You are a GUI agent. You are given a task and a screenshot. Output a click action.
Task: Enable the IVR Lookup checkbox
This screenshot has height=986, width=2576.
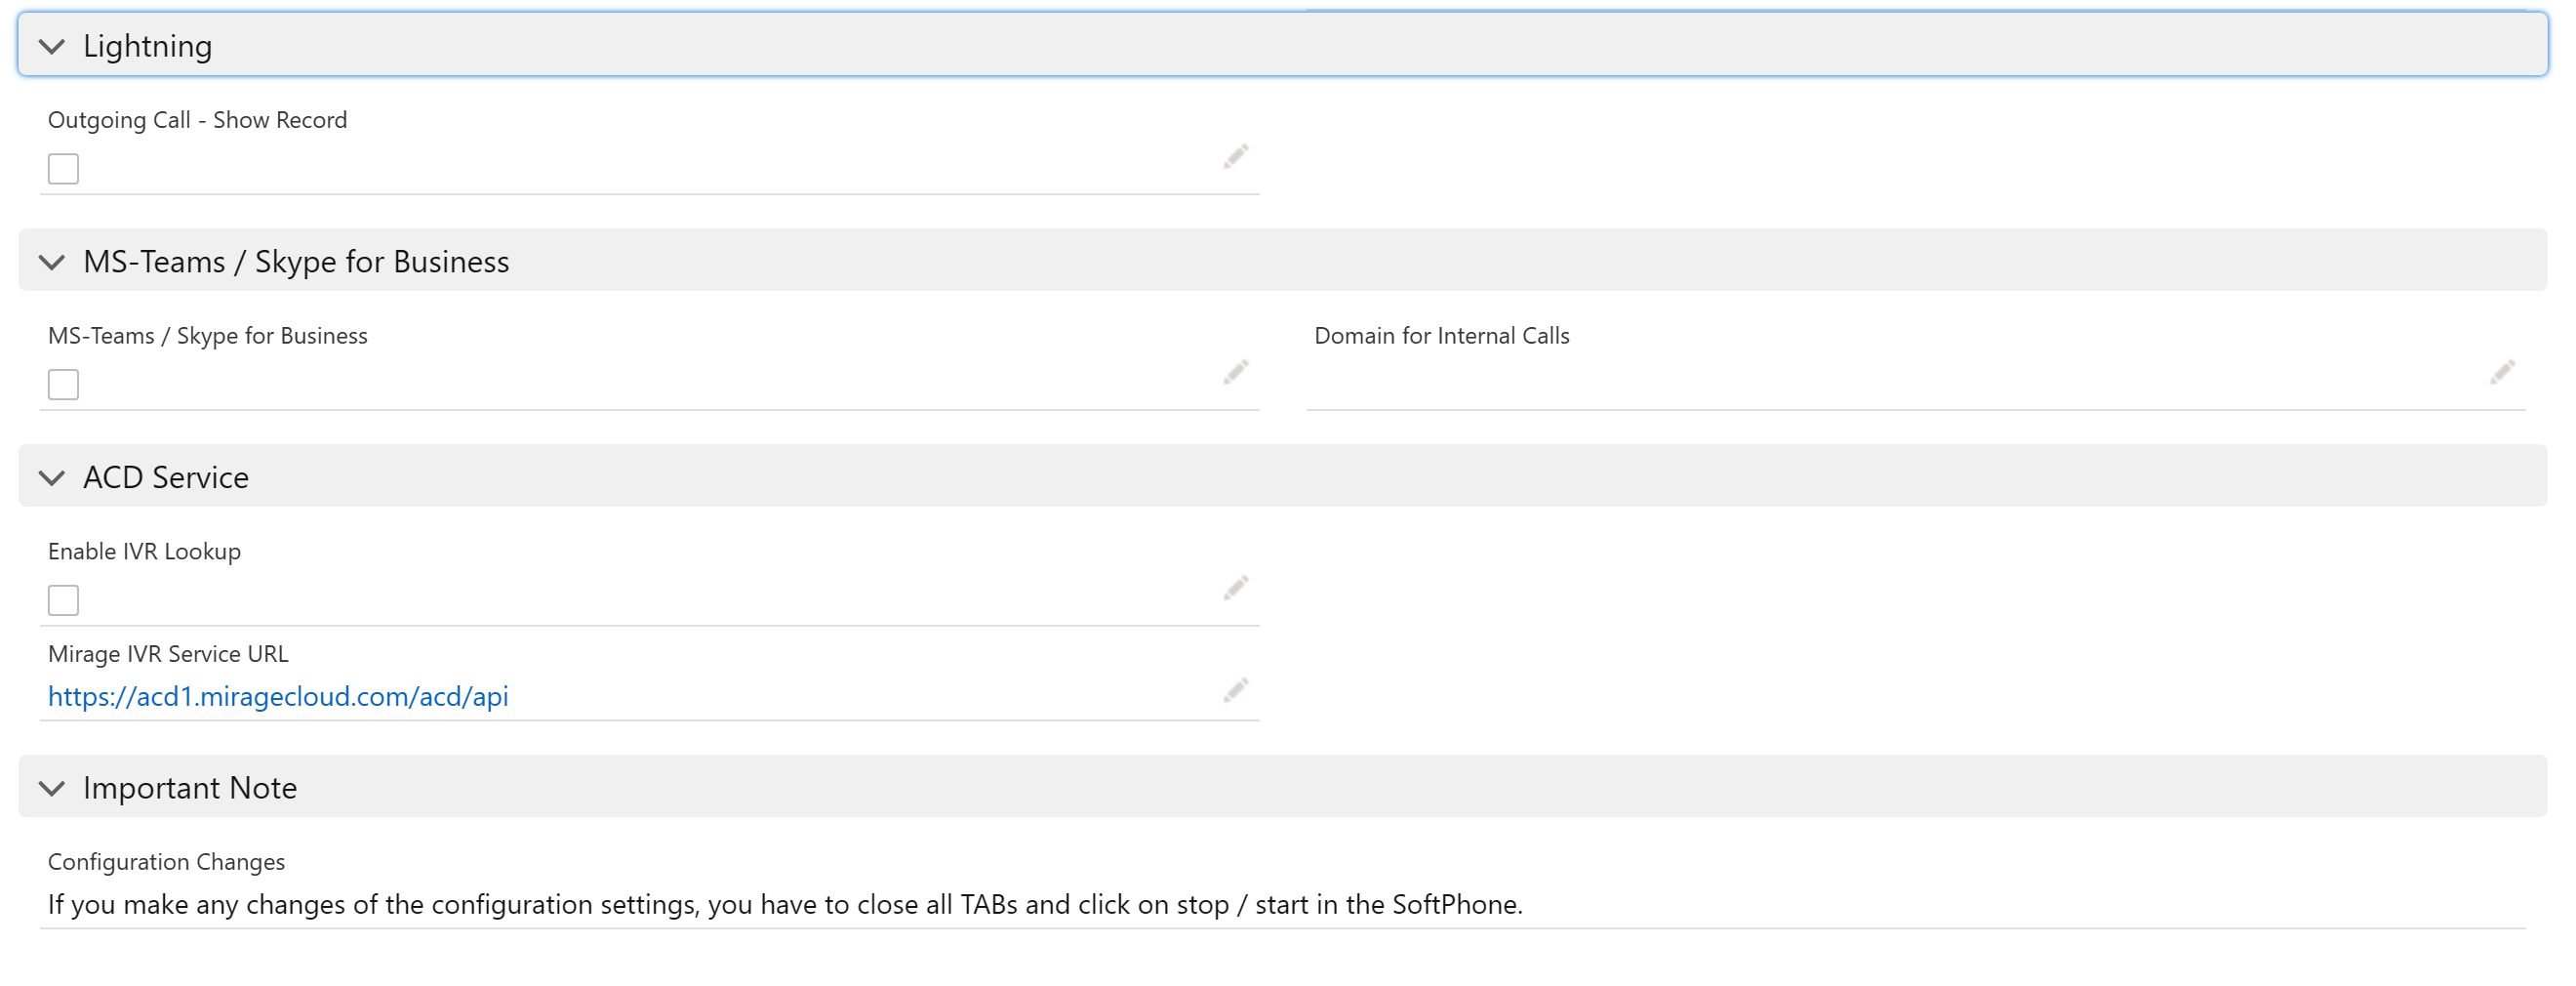coord(63,601)
